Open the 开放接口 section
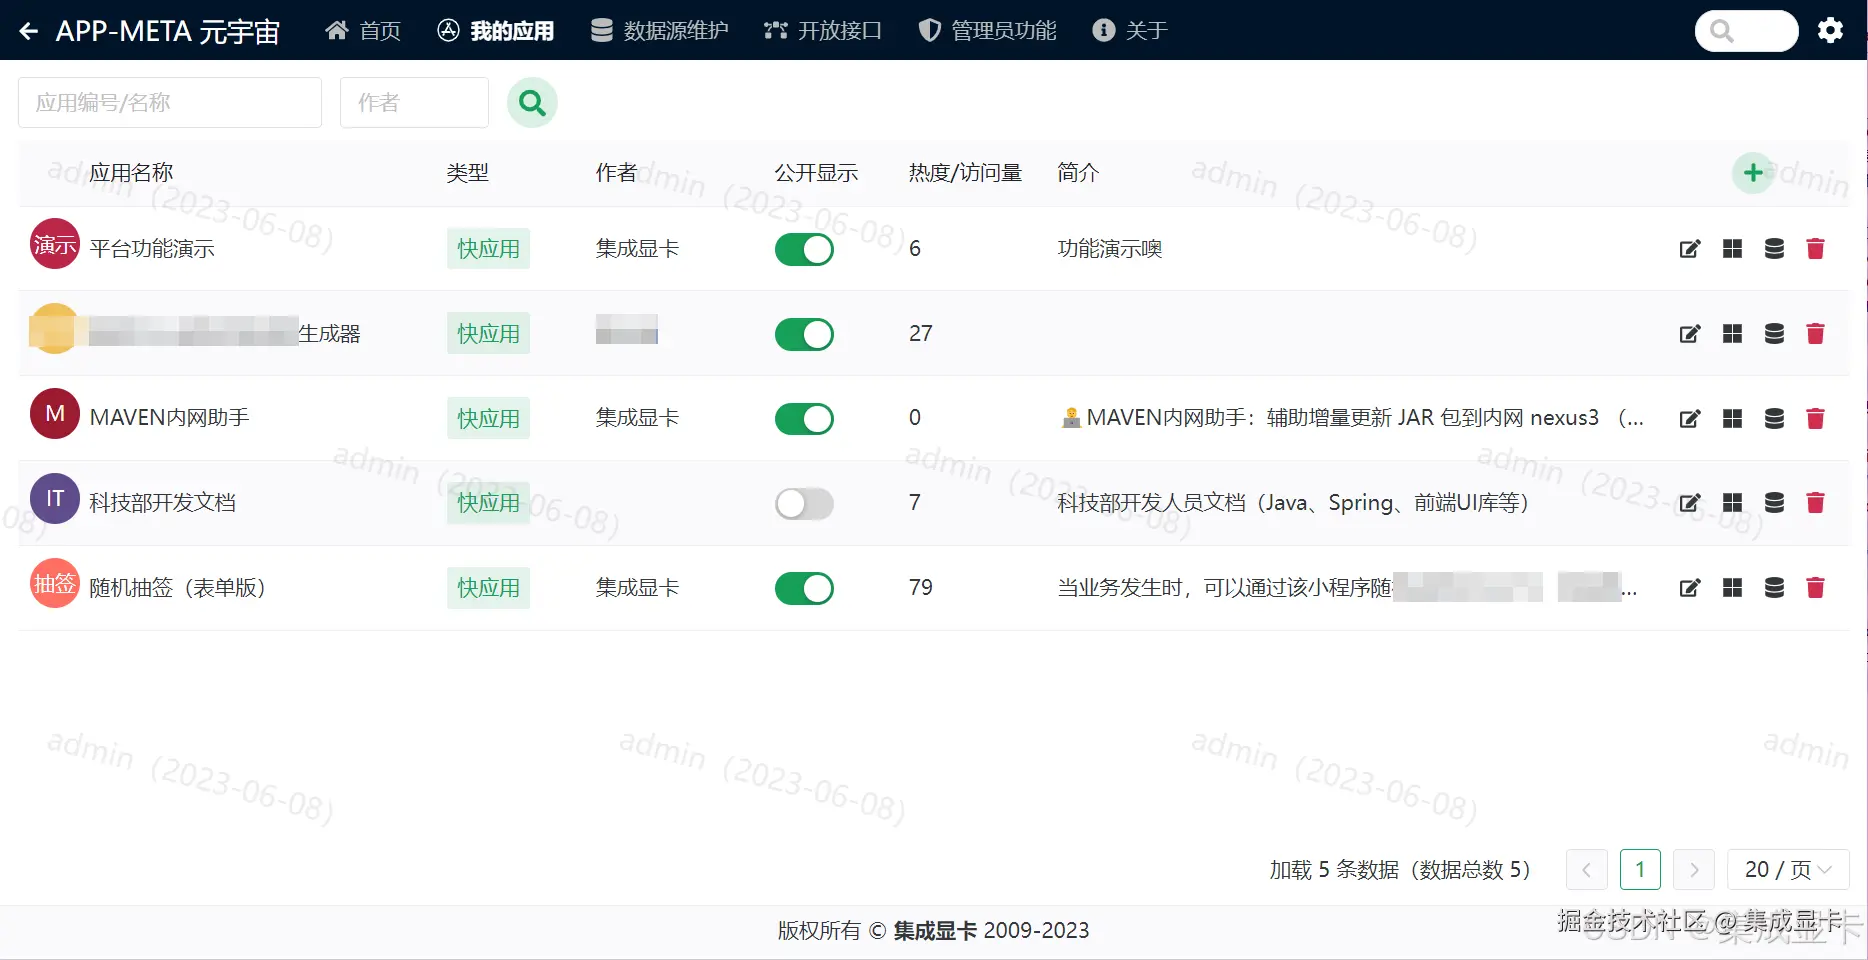Viewport: 1868px width, 960px height. [823, 30]
